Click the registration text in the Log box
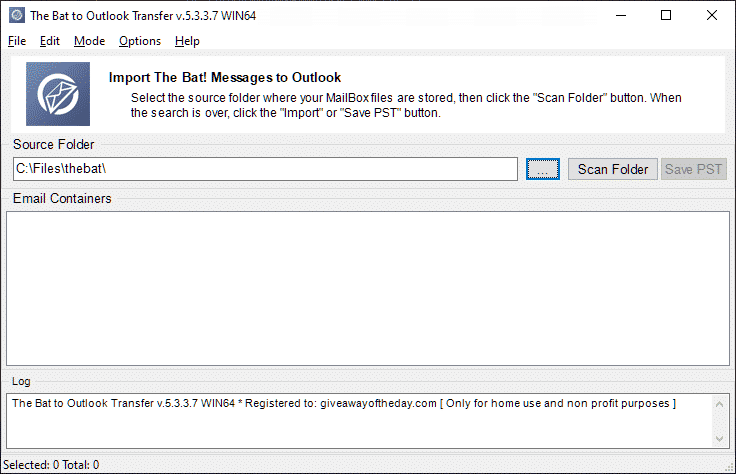 point(344,403)
